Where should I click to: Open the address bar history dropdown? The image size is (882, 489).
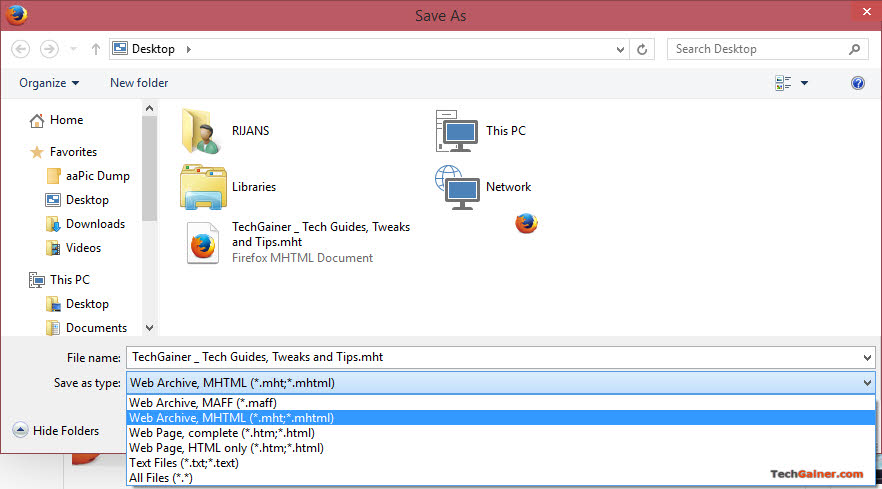[620, 50]
